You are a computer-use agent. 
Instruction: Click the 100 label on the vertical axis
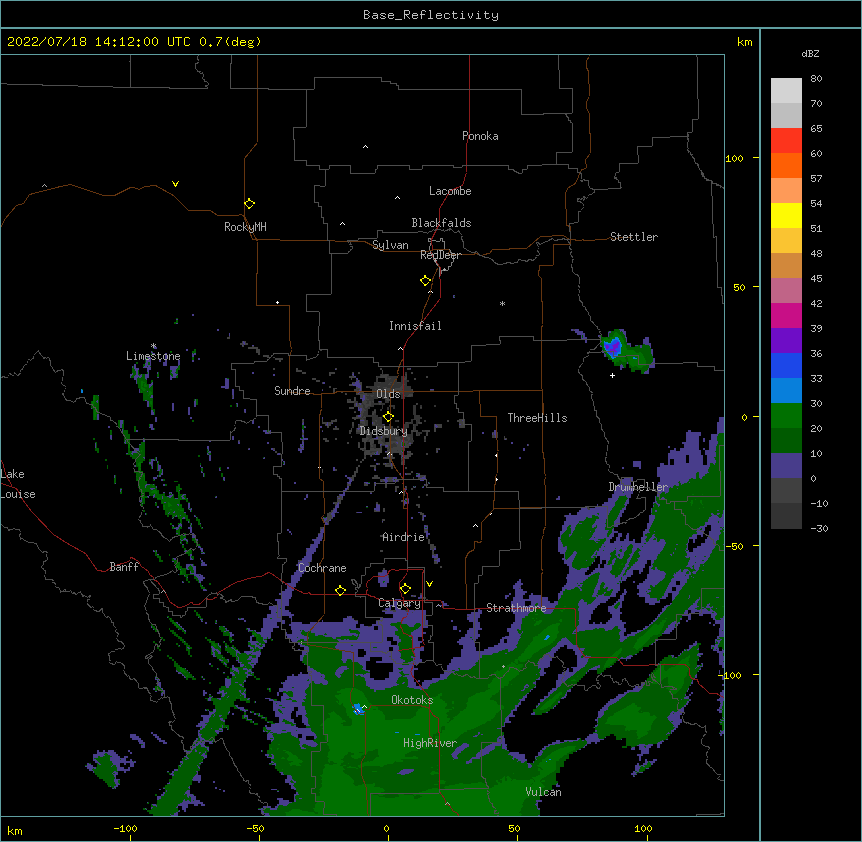point(734,158)
